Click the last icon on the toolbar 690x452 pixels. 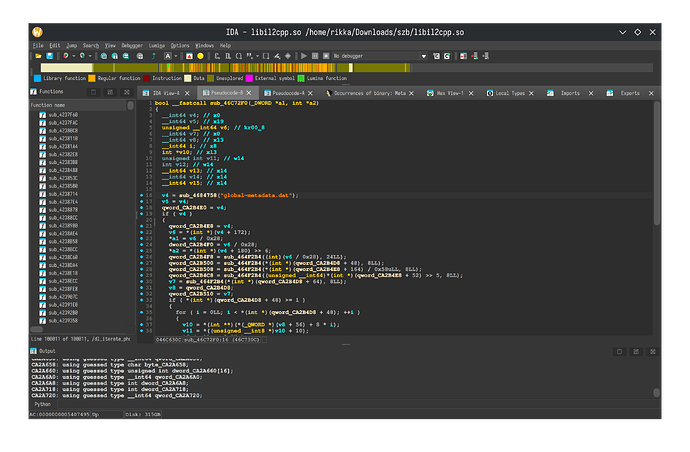[x=485, y=56]
